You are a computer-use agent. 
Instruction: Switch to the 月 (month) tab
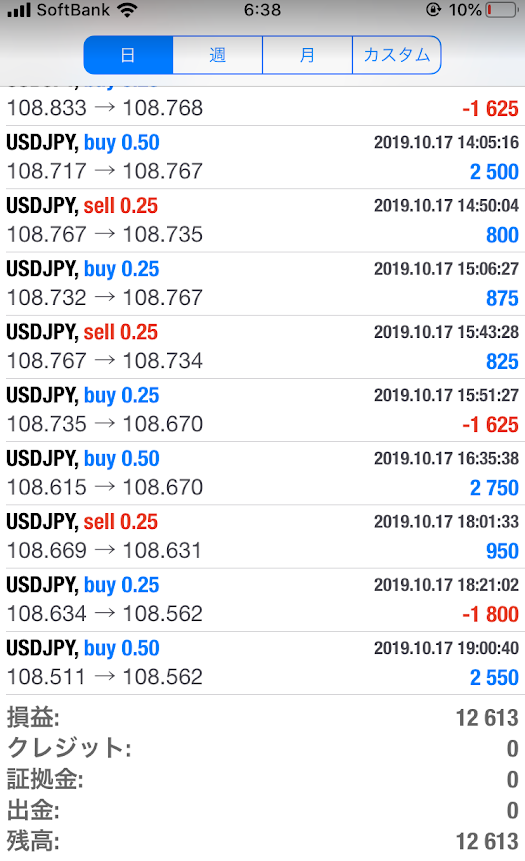307,55
